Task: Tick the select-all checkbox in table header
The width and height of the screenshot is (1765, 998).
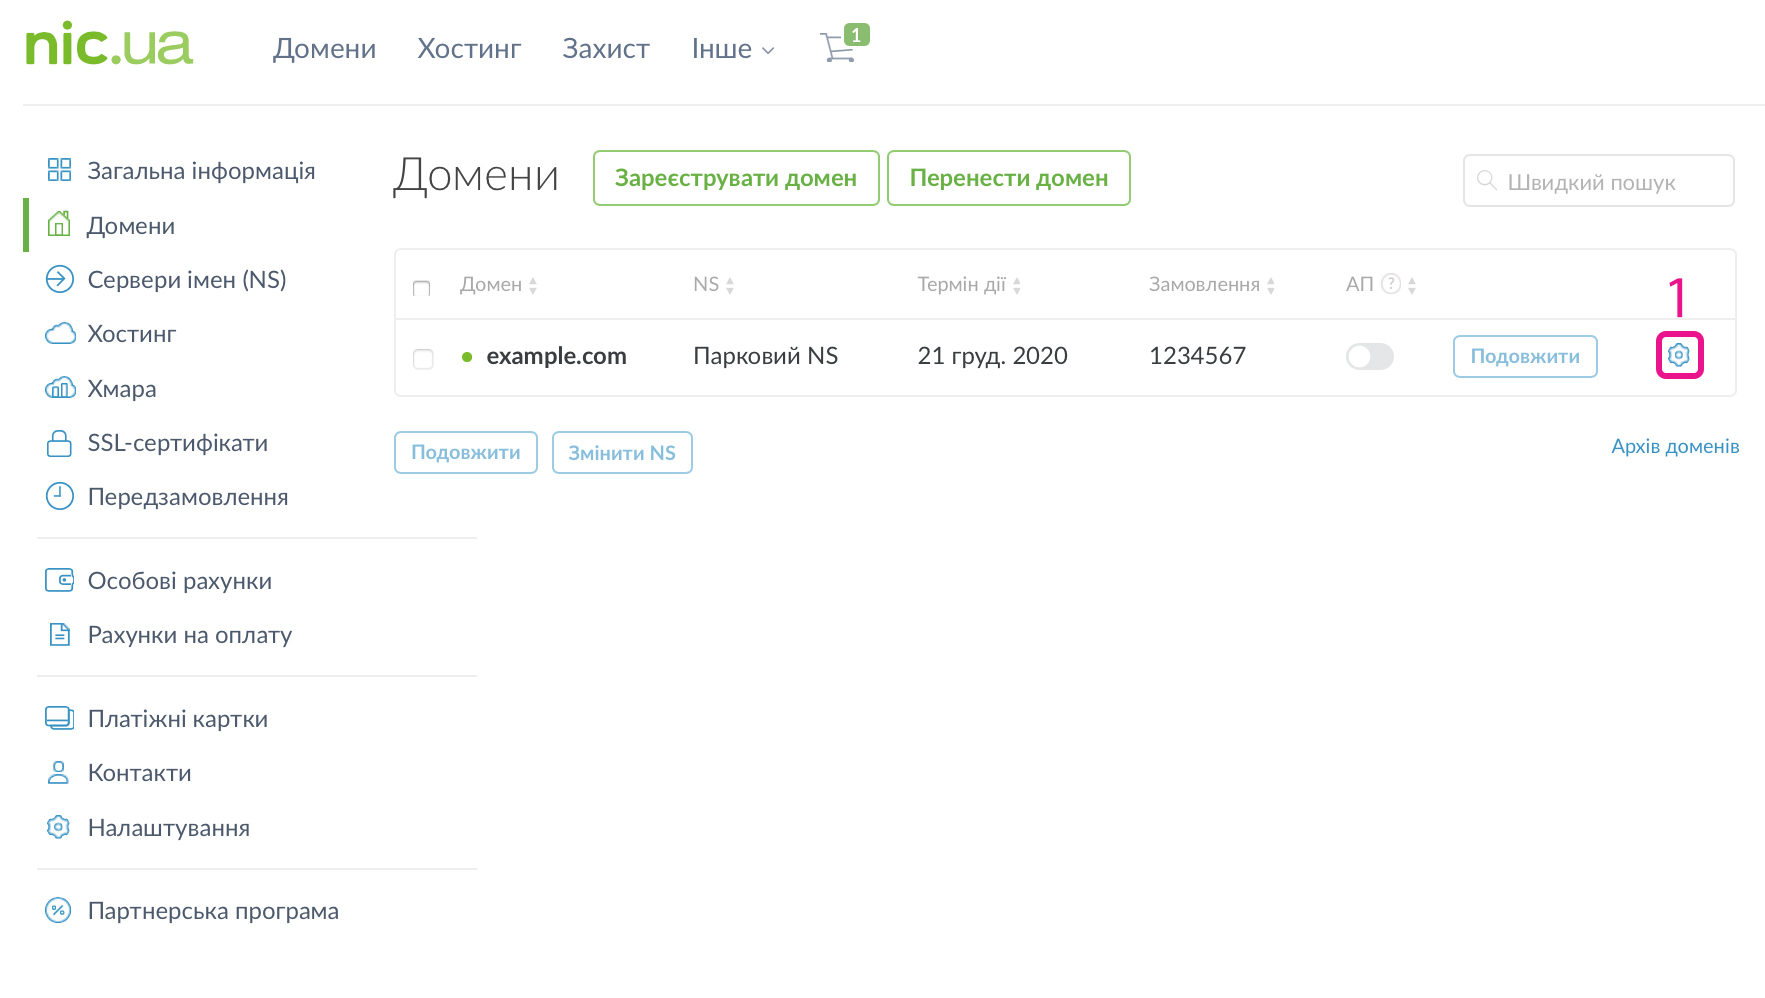Action: [422, 288]
